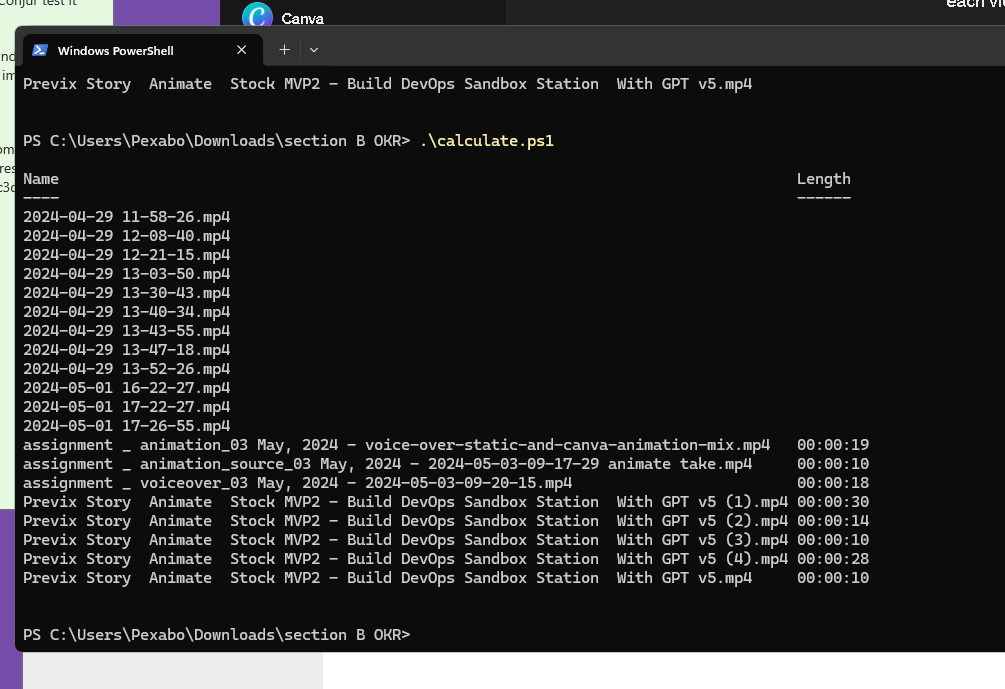Click file 2024-04-29 13-40-34.mp4

[126, 312]
